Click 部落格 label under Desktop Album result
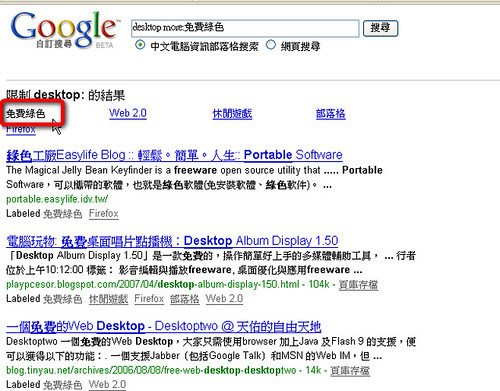The height and width of the screenshot is (391, 500). pos(185,299)
